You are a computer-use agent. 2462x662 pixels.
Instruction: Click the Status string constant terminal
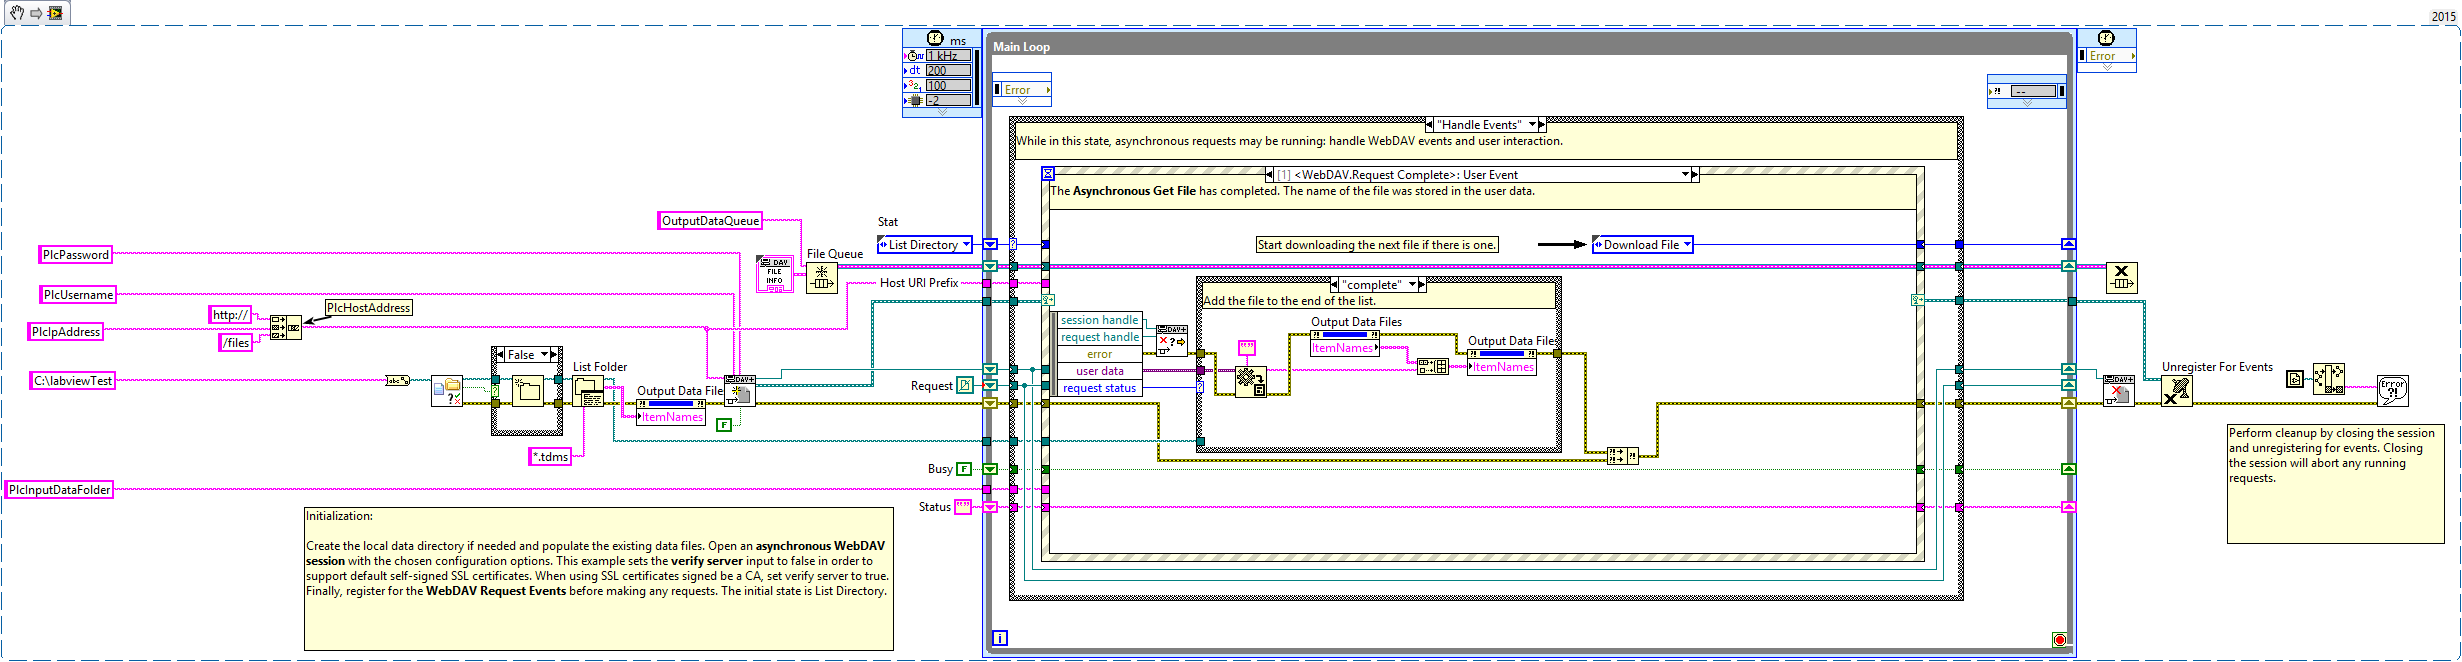click(963, 507)
